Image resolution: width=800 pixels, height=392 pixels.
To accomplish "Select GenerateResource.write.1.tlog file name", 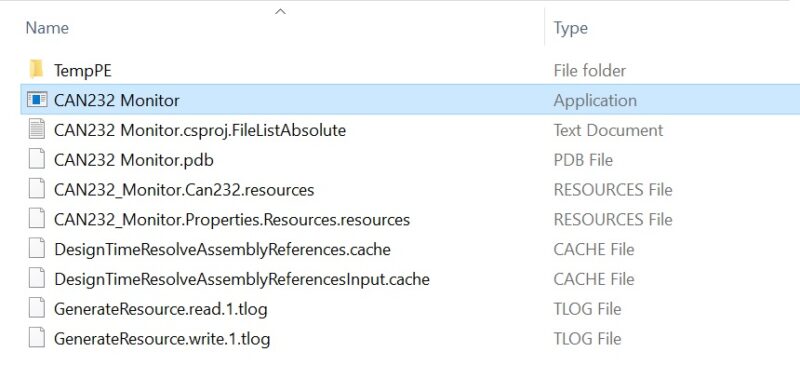I will pyautogui.click(x=162, y=339).
